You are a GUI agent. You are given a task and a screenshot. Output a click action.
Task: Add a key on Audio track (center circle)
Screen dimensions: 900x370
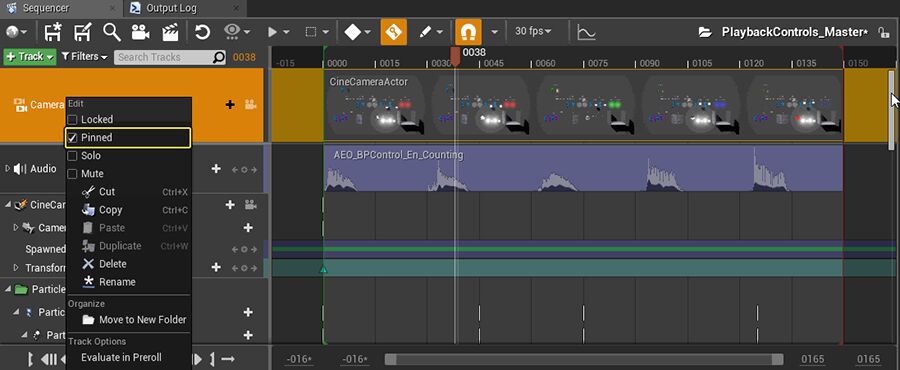(244, 169)
